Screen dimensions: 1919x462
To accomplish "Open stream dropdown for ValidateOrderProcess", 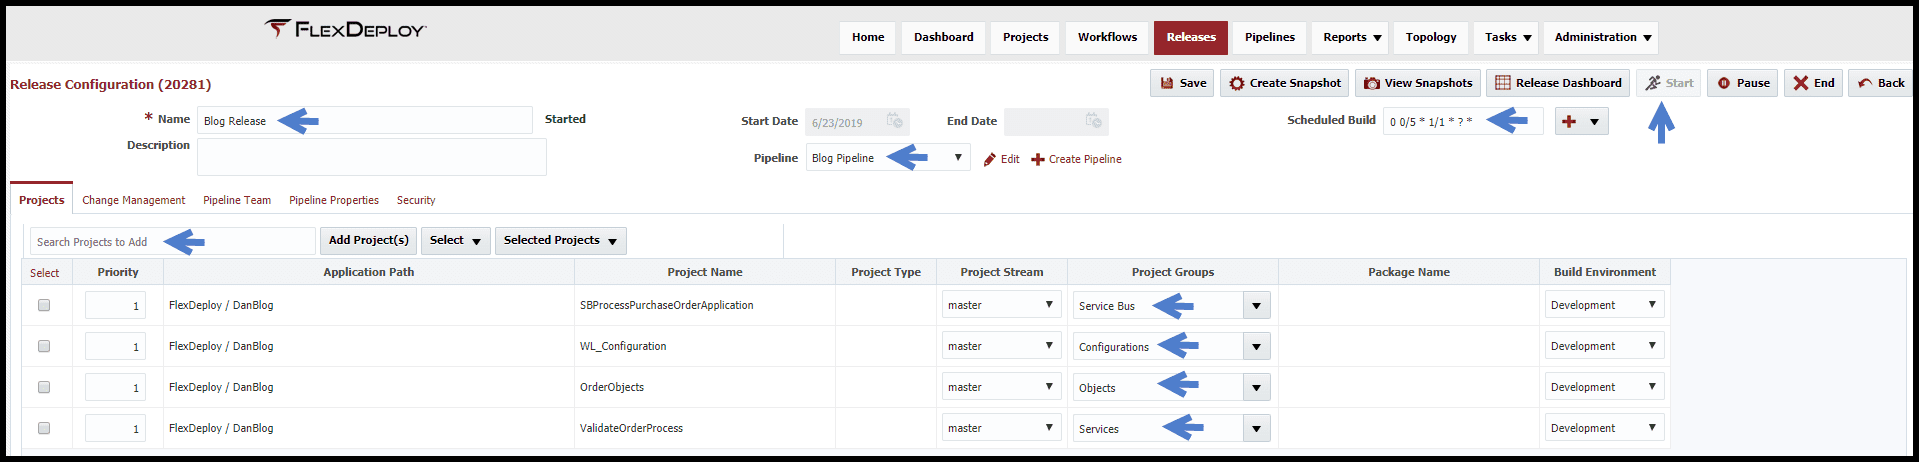I will pyautogui.click(x=1001, y=428).
